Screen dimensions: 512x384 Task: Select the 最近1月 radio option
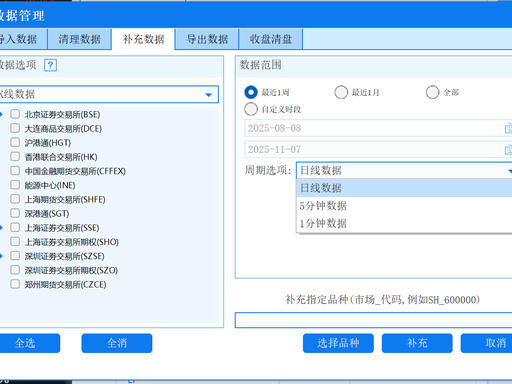point(341,92)
